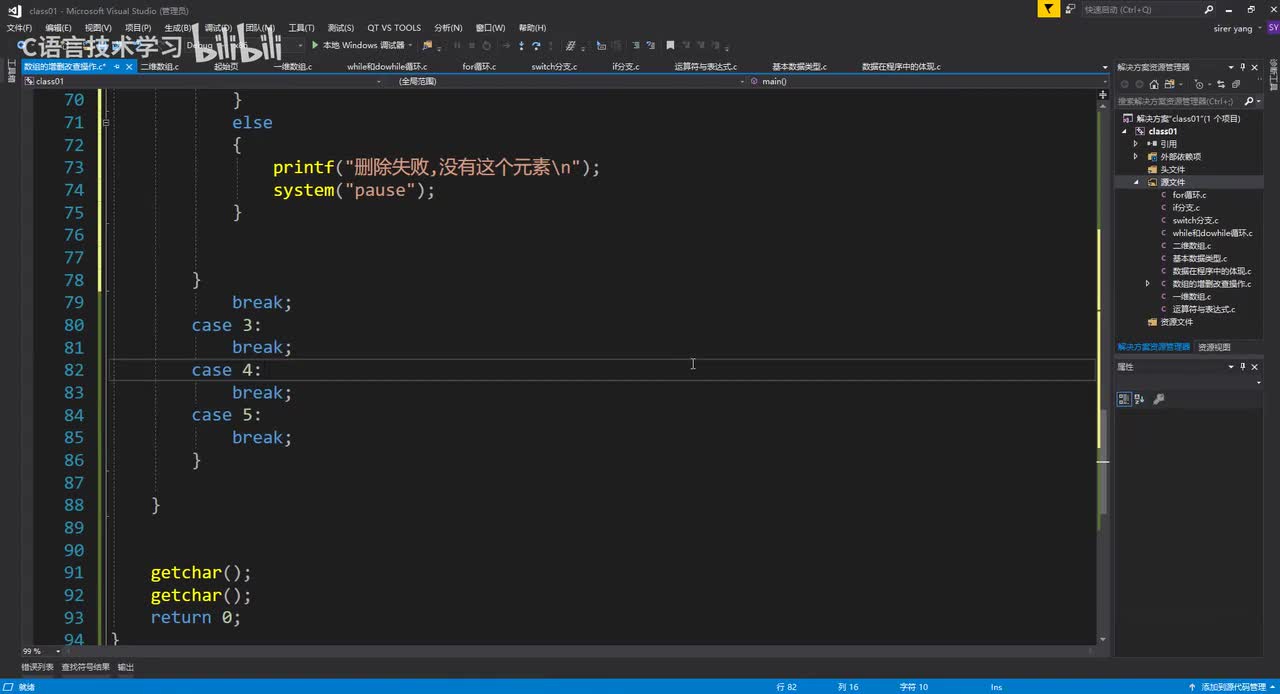
Task: Select the 头文件 folder in Solution Explorer
Action: point(1172,170)
